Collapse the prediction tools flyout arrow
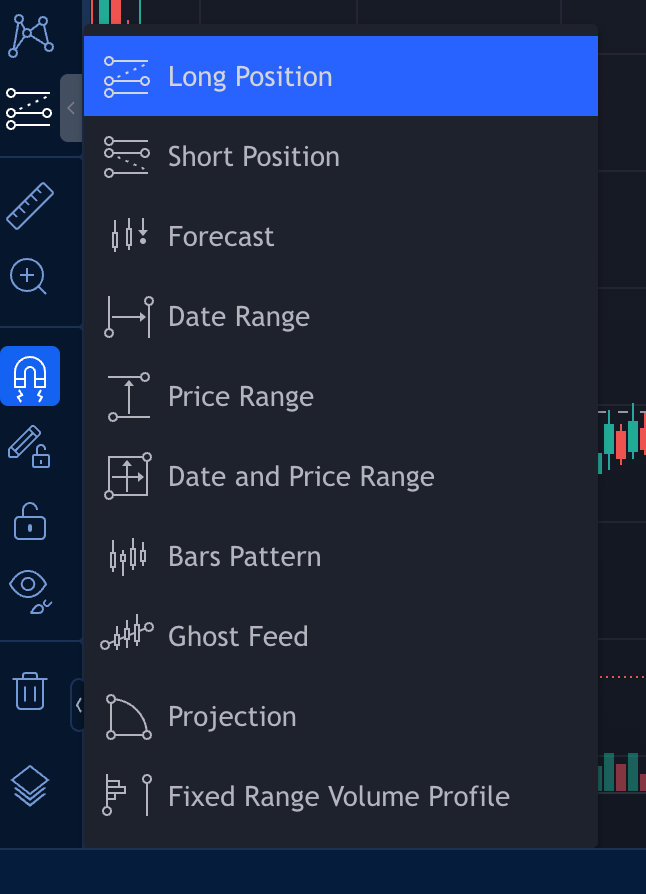Viewport: 646px width, 894px height. click(x=71, y=108)
